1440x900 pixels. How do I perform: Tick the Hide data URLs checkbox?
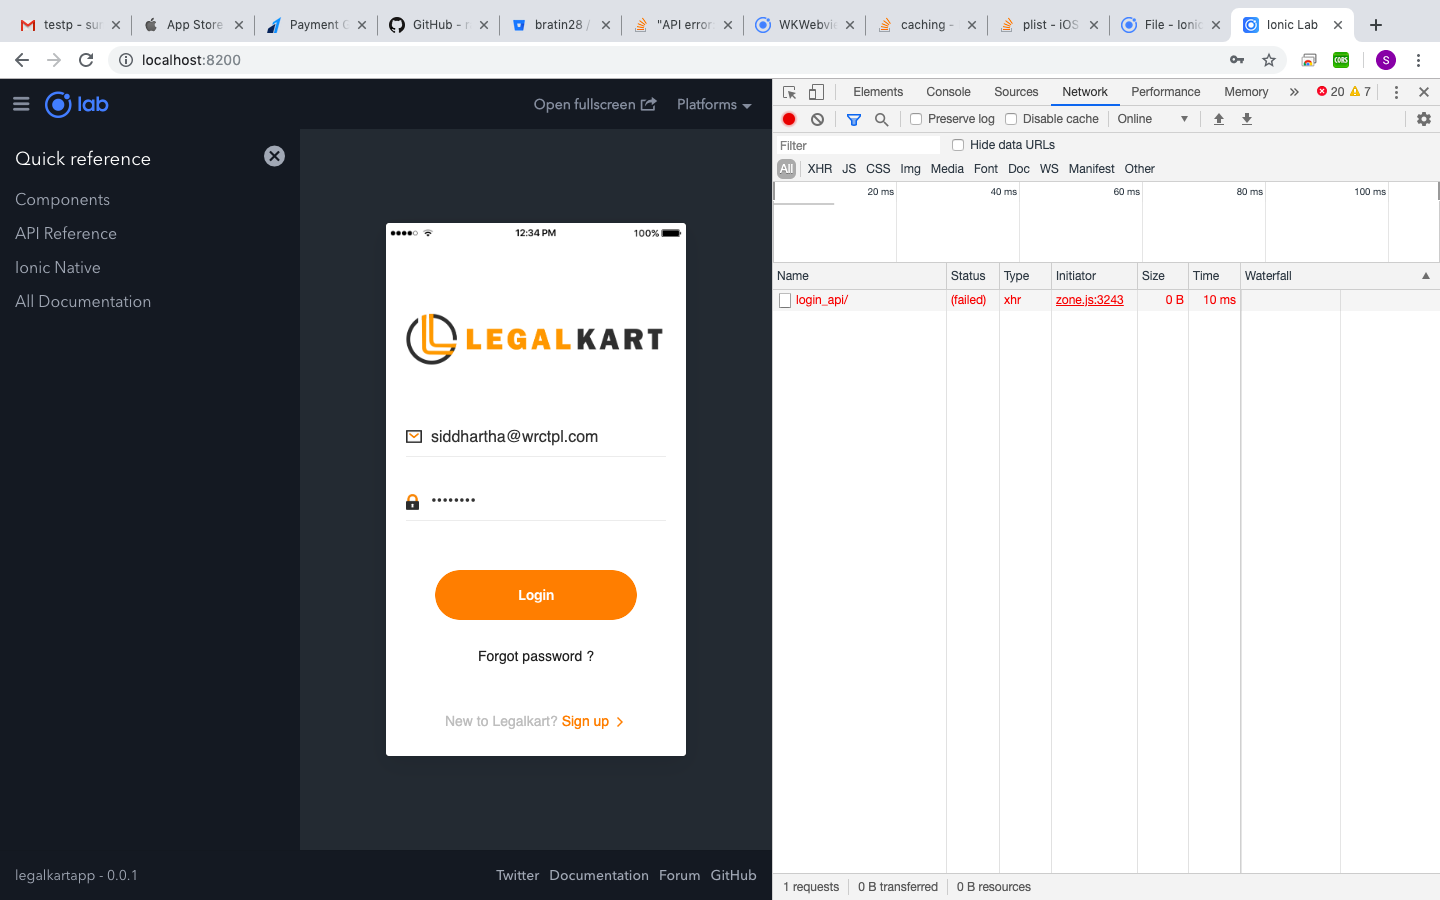[x=958, y=145]
